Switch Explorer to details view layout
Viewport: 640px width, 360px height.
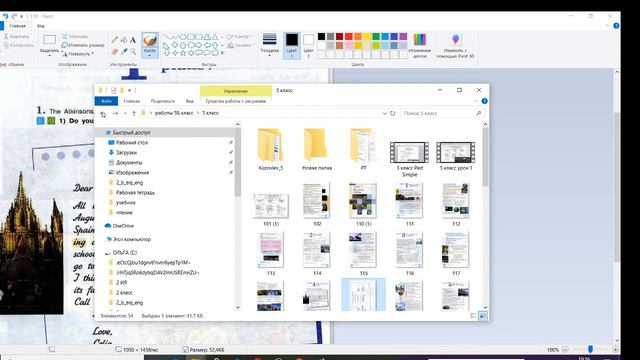point(473,316)
